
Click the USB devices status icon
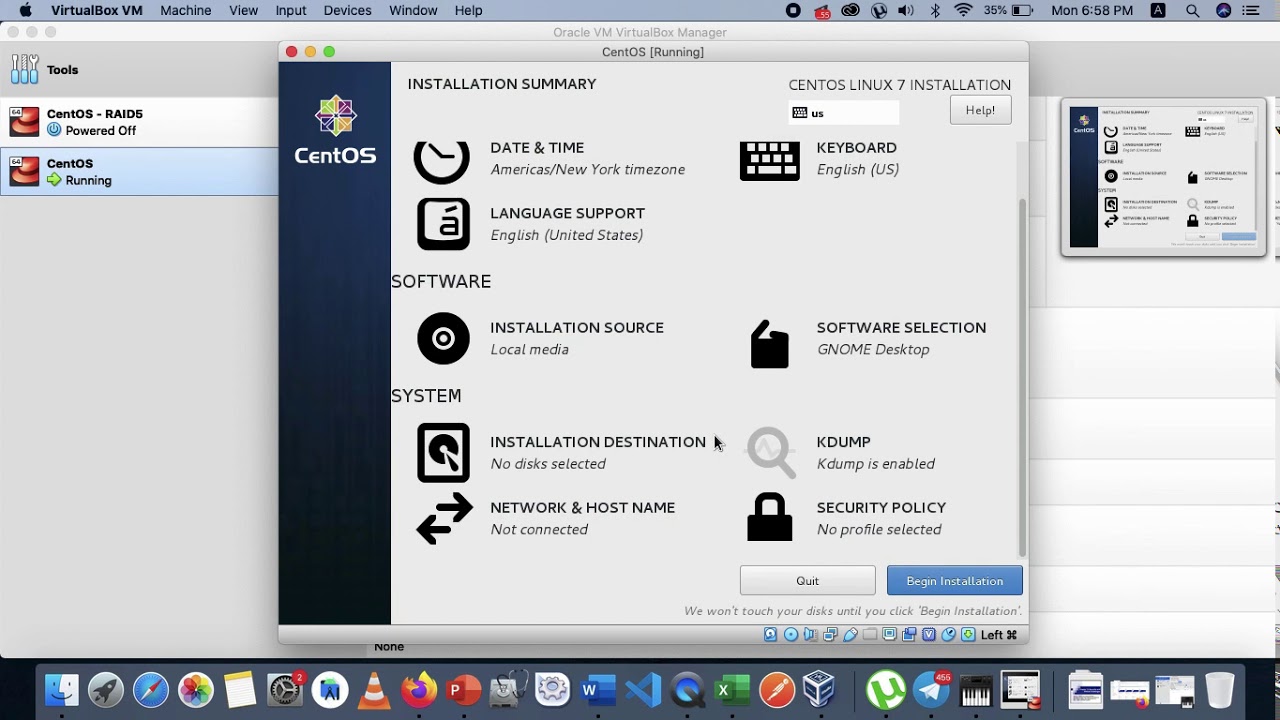pyautogui.click(x=850, y=635)
